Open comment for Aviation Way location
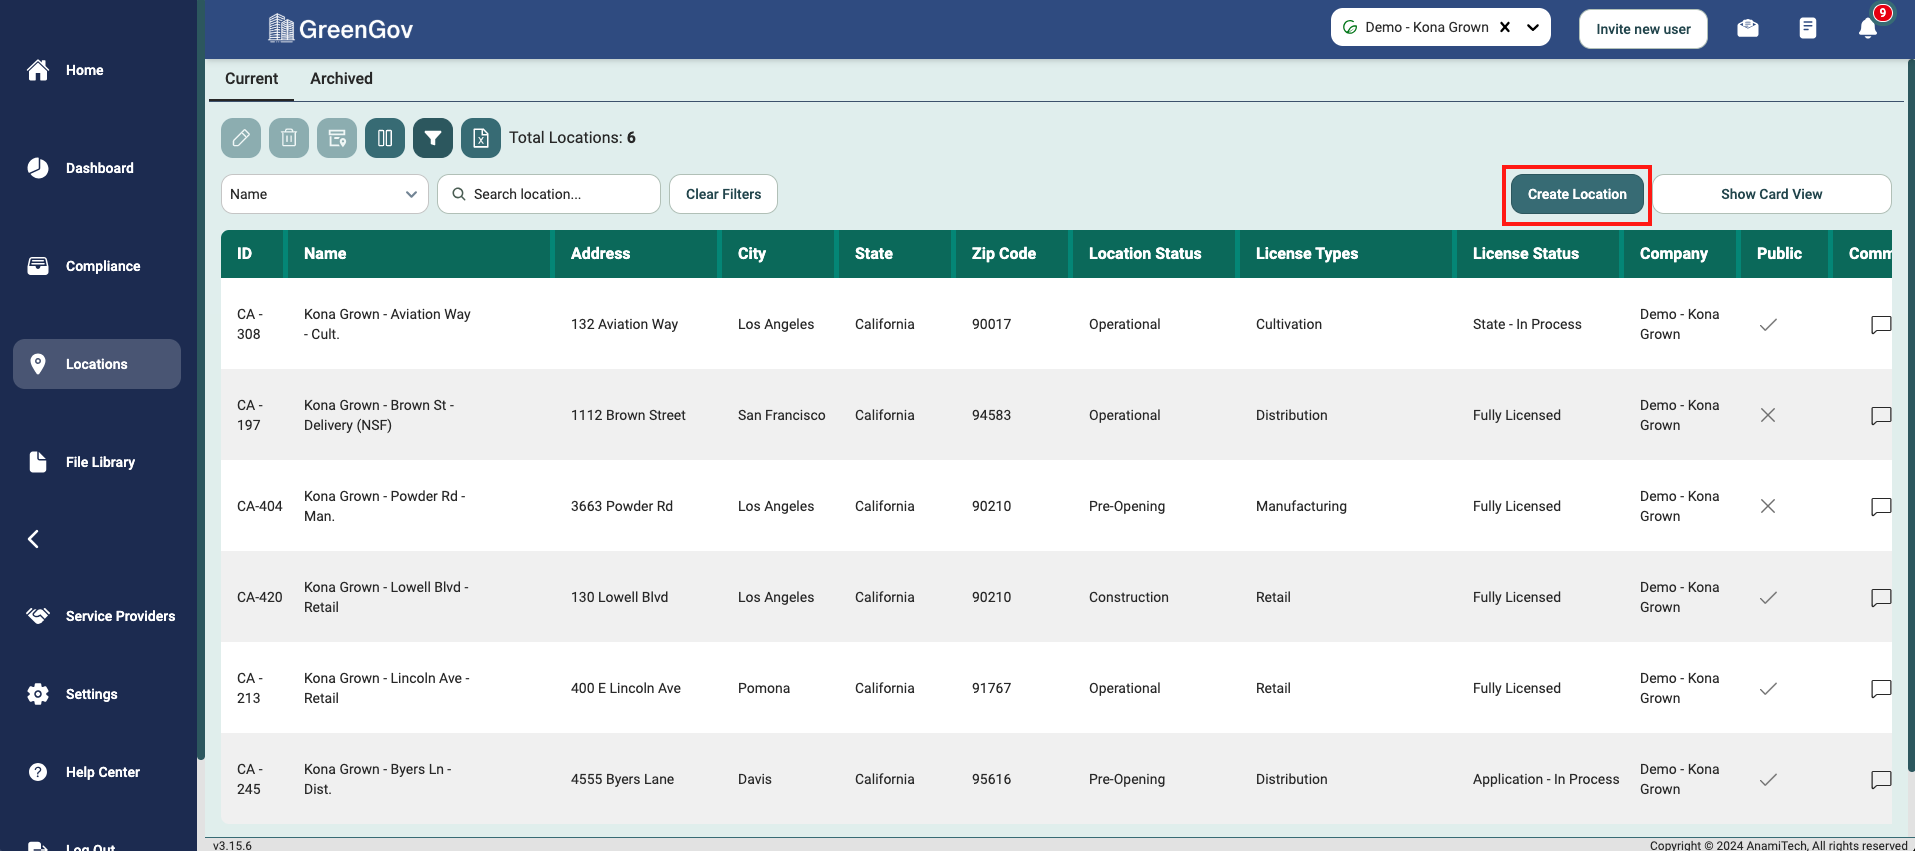Viewport: 1915px width, 851px height. tap(1880, 325)
